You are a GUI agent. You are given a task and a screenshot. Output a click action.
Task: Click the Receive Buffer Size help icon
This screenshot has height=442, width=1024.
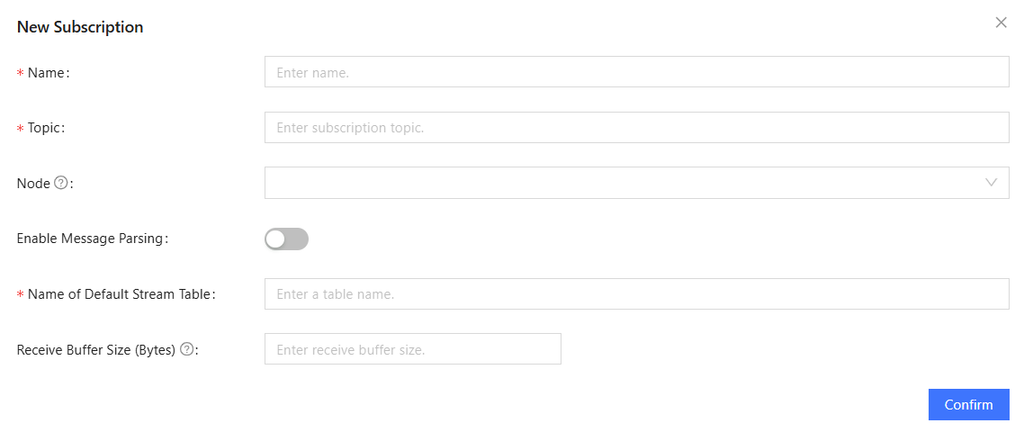(x=187, y=349)
